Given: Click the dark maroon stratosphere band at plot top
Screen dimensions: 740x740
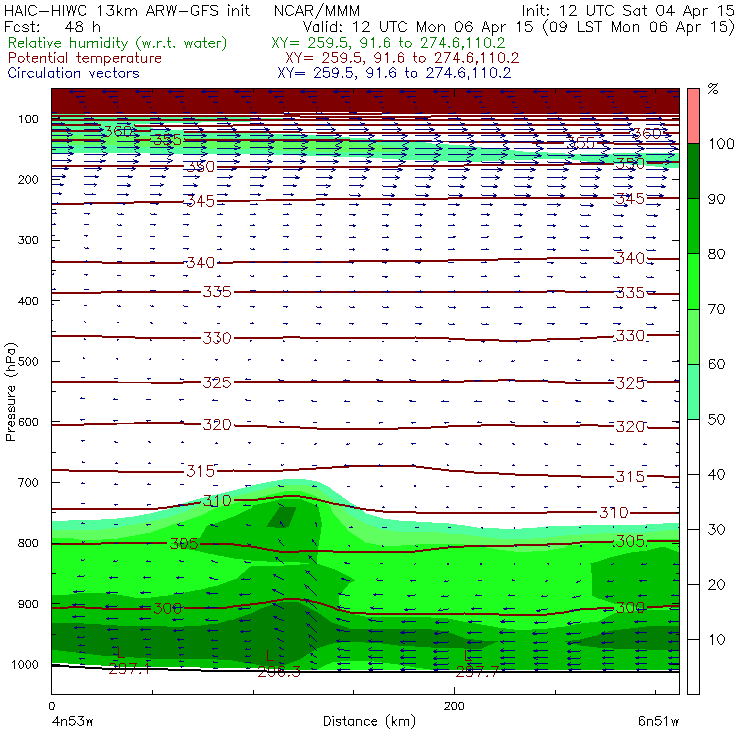Looking at the screenshot, I should coord(365,101).
